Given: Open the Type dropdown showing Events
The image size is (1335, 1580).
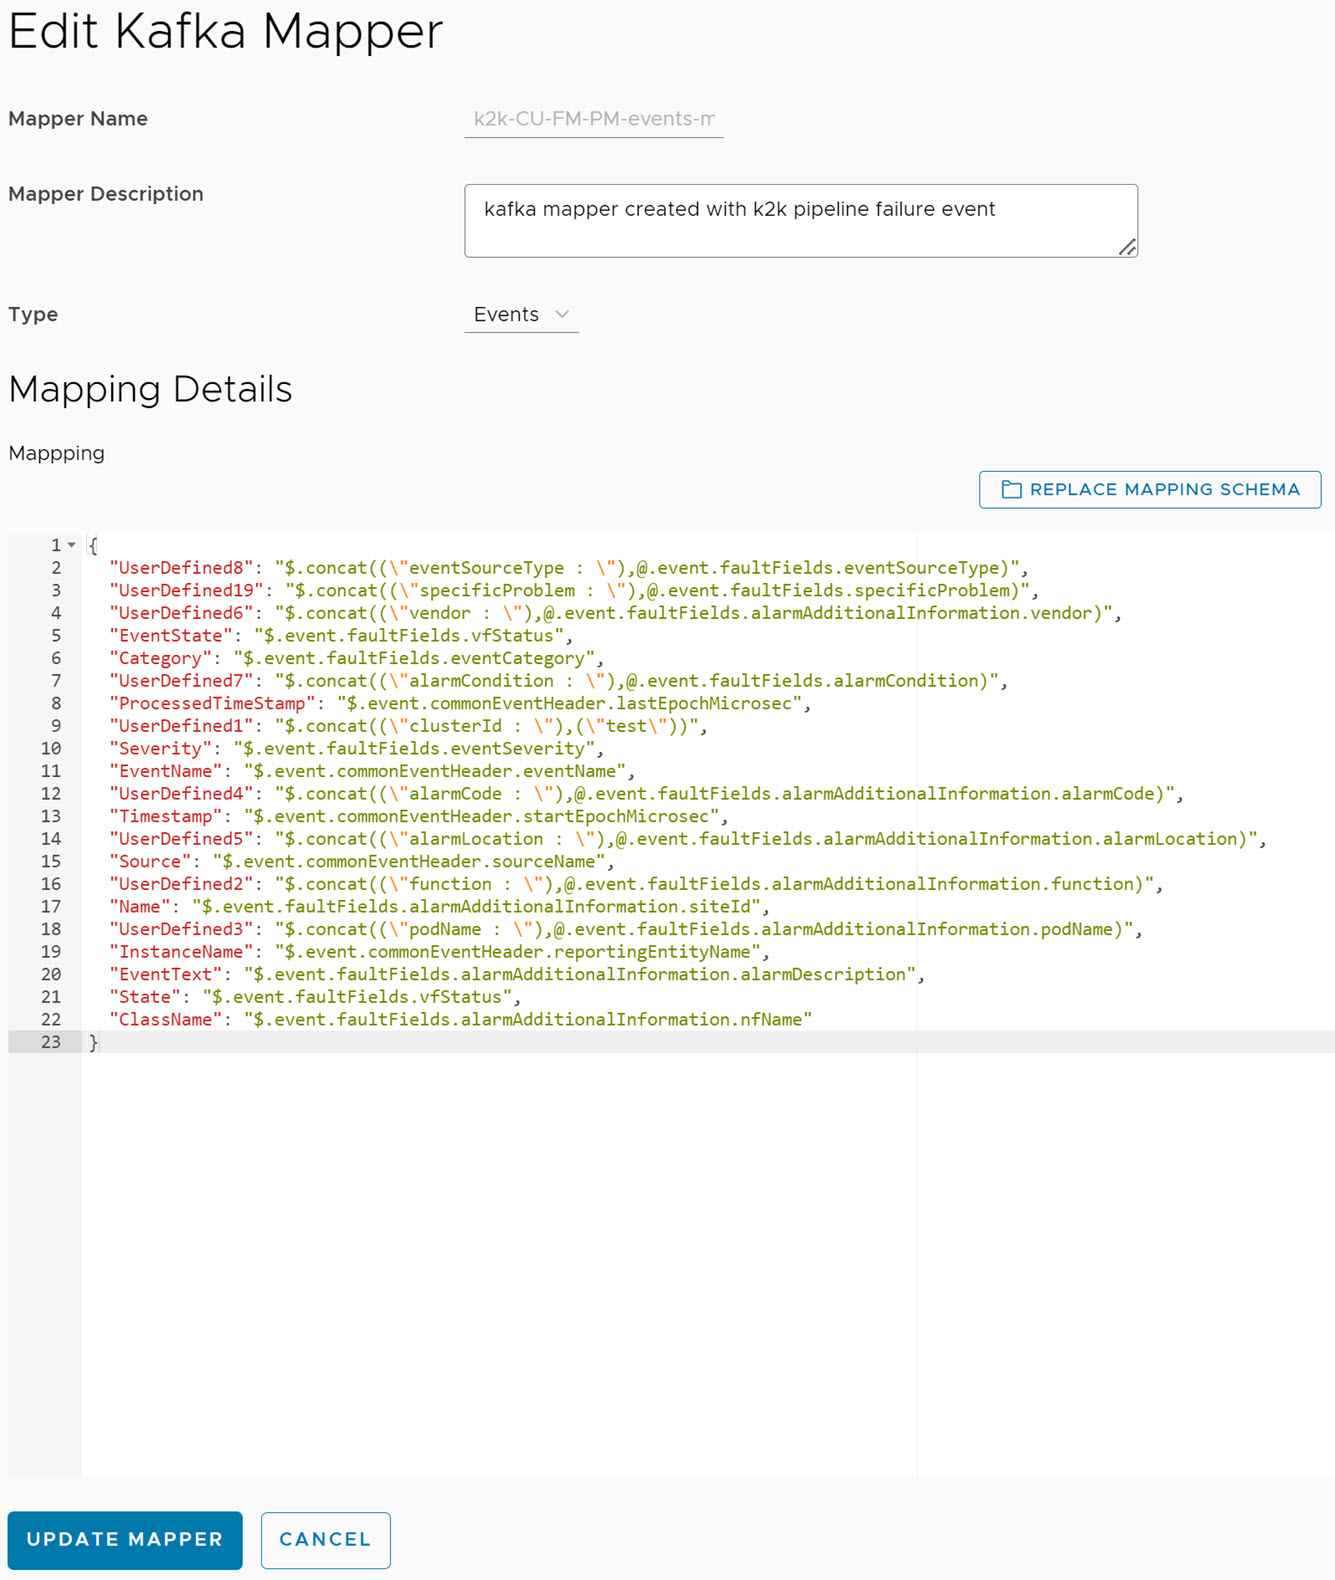Looking at the screenshot, I should tap(521, 315).
